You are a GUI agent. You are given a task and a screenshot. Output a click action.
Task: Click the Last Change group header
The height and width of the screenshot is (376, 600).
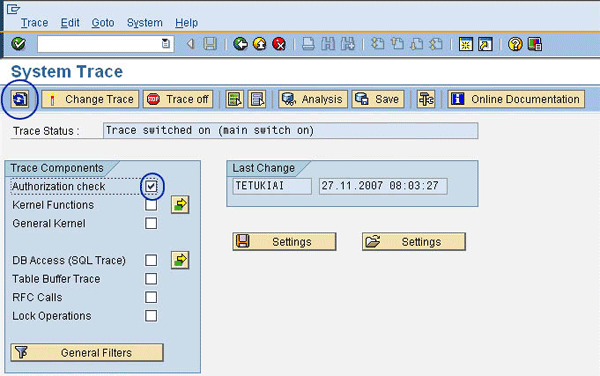[x=264, y=168]
